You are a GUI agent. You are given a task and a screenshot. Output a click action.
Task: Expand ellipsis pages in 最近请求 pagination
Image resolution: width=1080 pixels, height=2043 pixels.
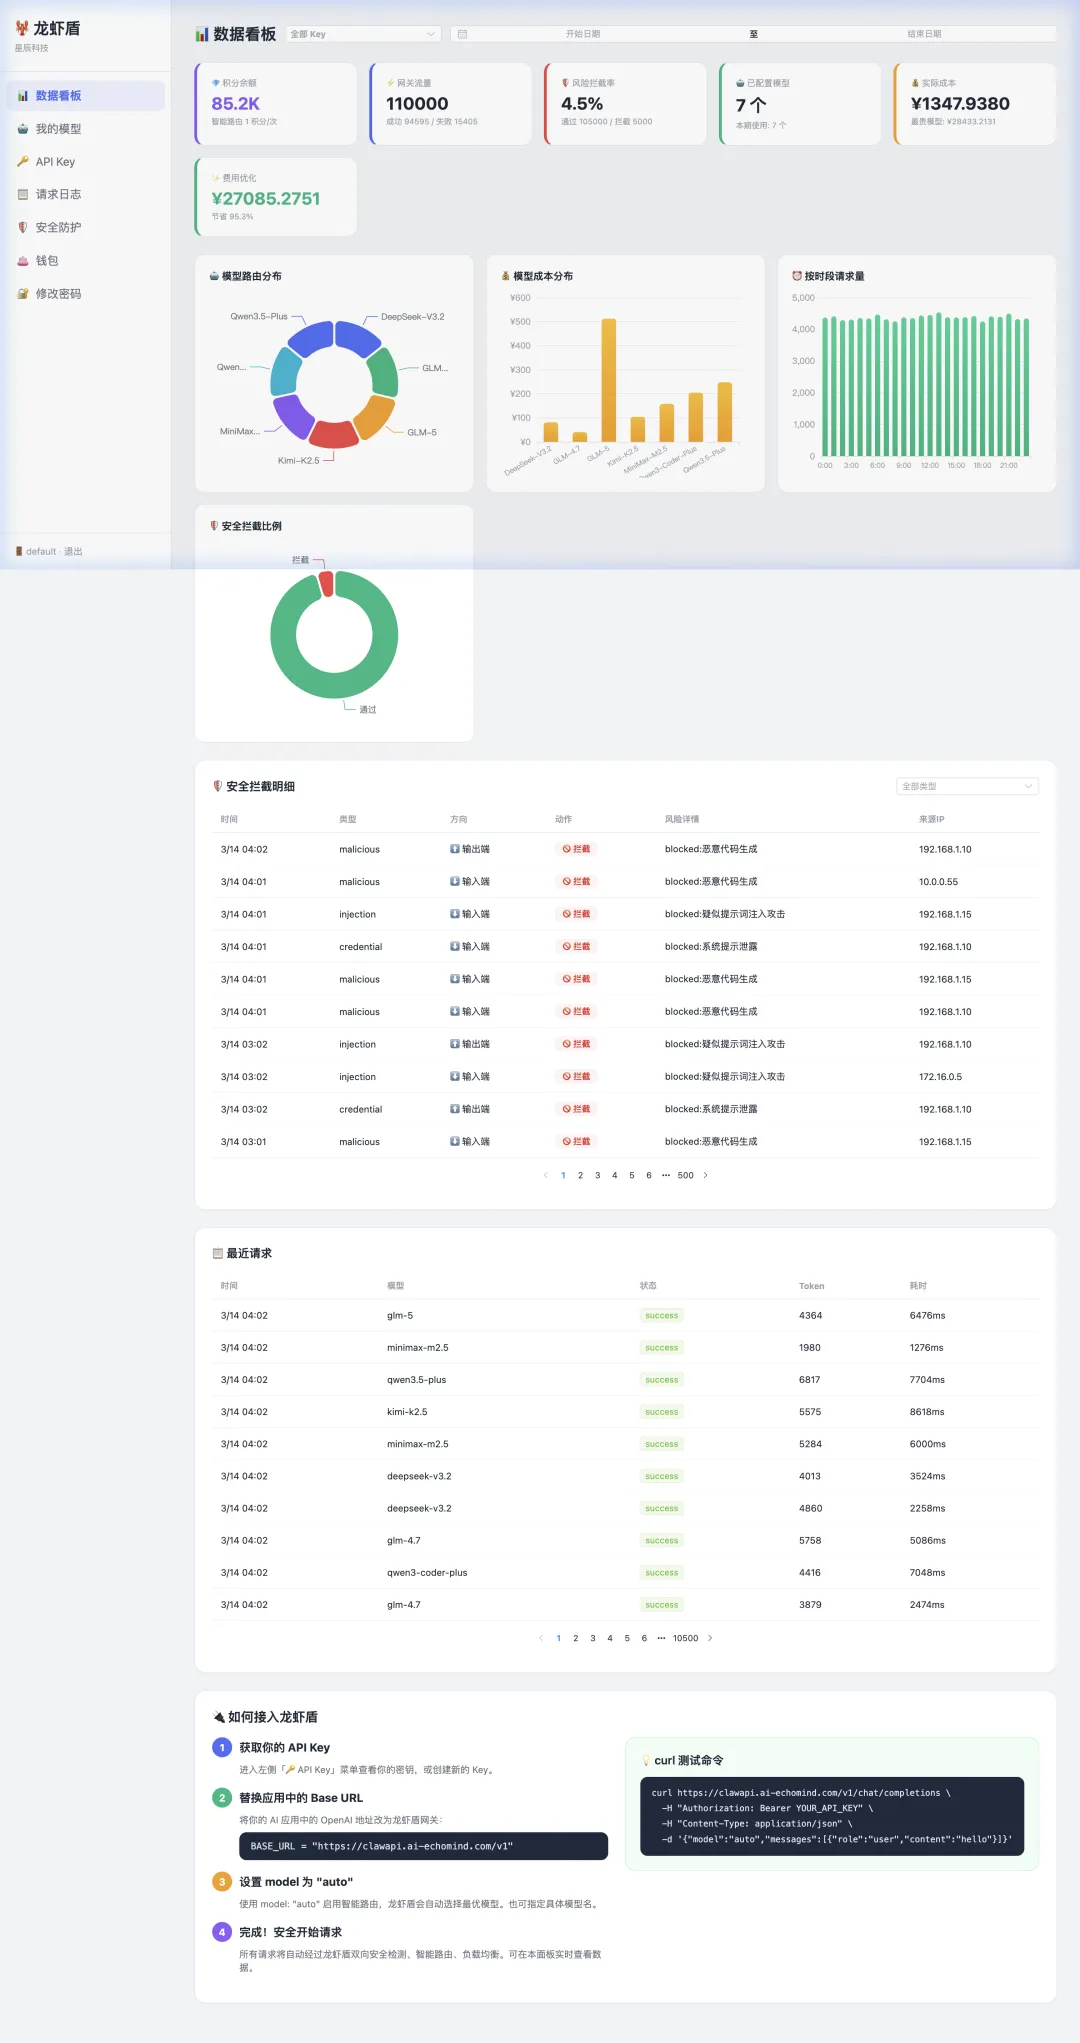pos(661,1638)
